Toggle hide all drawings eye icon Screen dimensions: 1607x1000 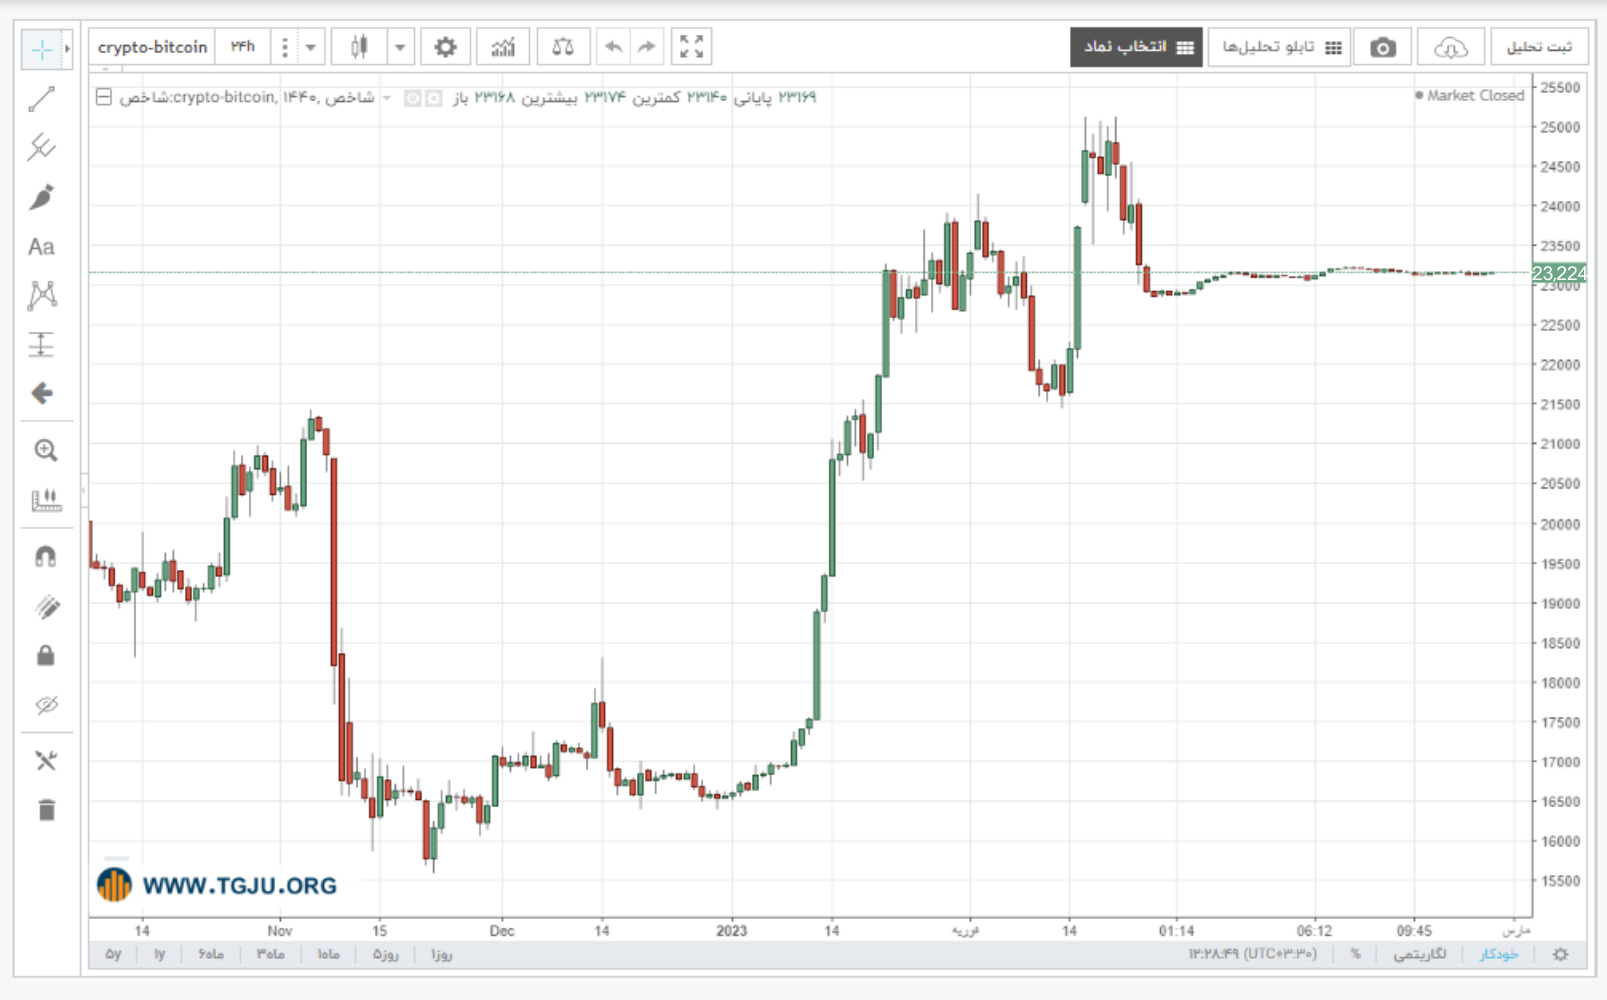click(x=46, y=705)
